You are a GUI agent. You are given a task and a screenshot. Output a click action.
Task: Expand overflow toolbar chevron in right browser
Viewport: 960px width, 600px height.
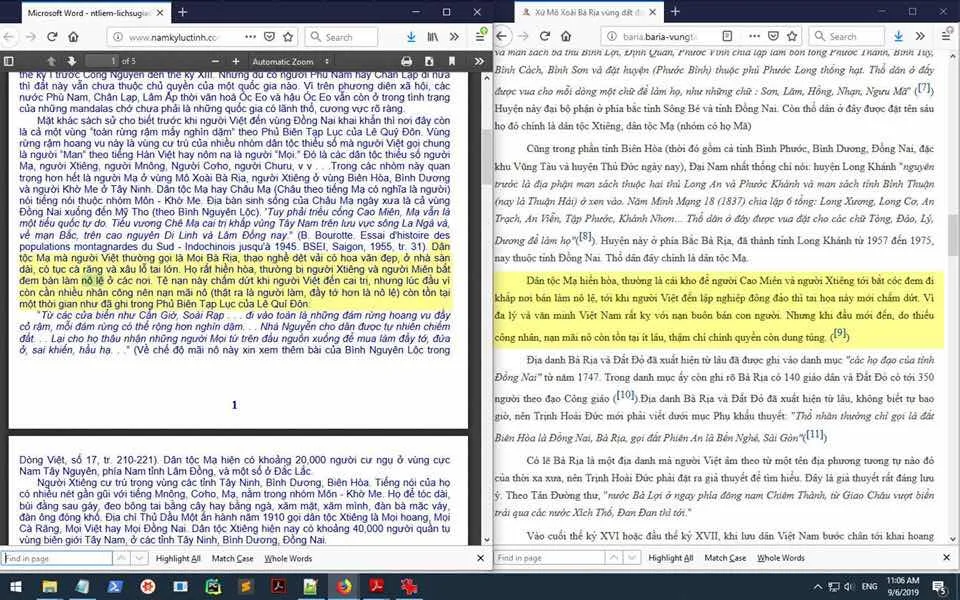tap(920, 36)
